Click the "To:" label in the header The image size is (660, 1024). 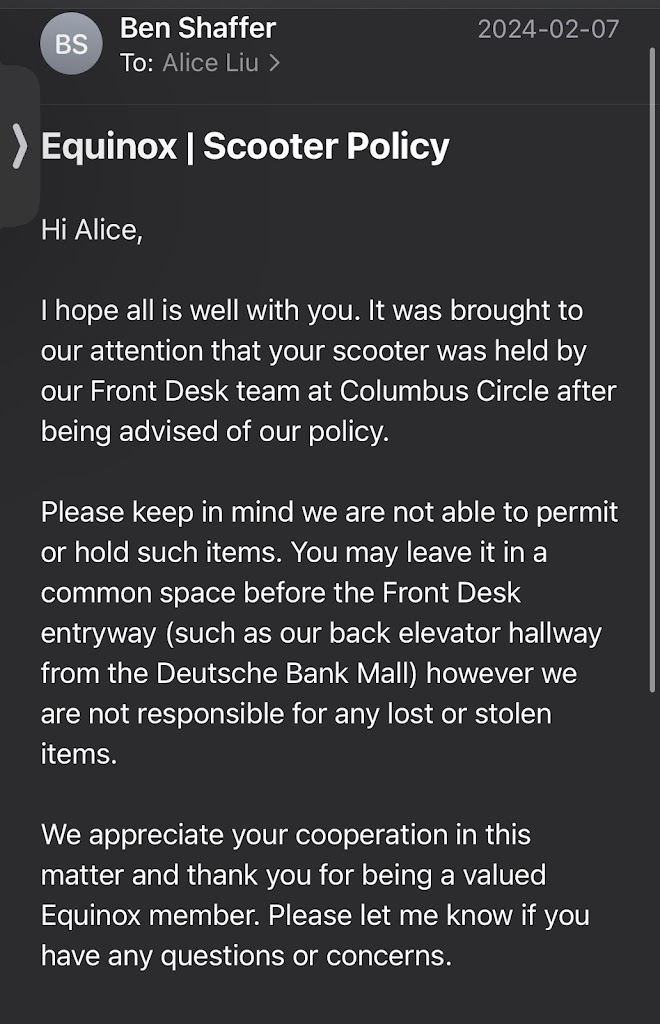tap(137, 63)
